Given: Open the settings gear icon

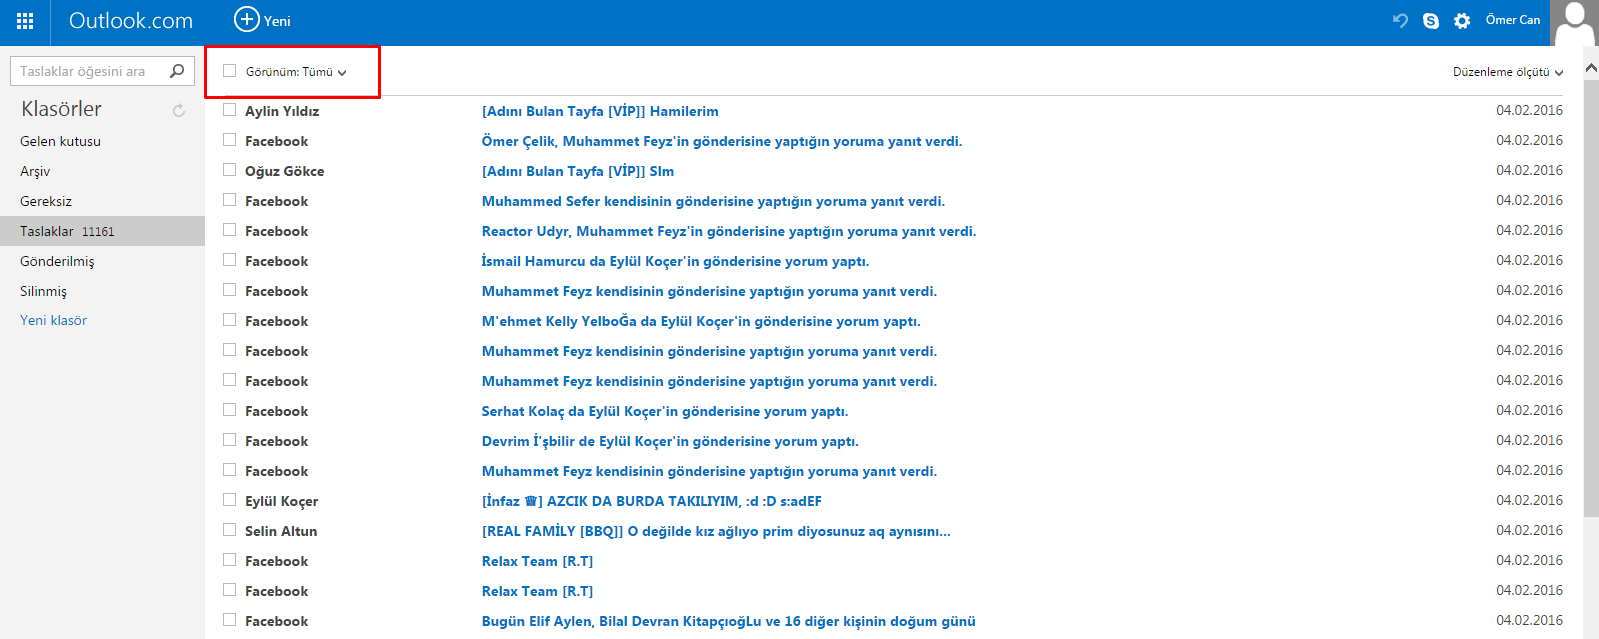Looking at the screenshot, I should (1462, 20).
